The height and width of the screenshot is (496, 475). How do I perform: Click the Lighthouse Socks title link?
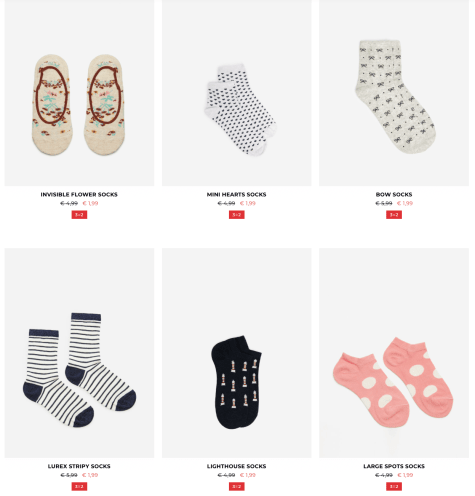coord(237,466)
